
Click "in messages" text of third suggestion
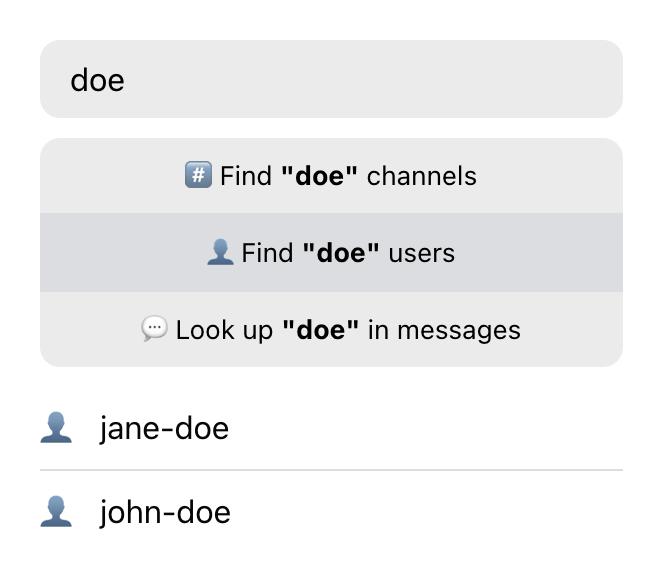click(444, 329)
